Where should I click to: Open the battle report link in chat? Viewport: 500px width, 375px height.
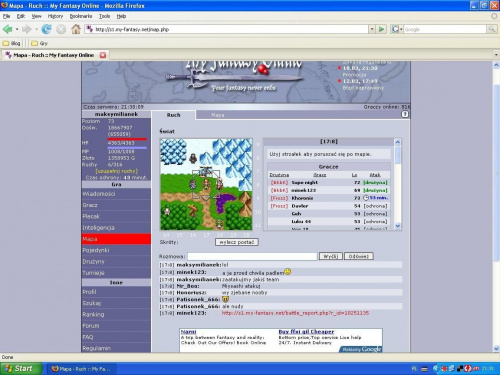pyautogui.click(x=295, y=313)
